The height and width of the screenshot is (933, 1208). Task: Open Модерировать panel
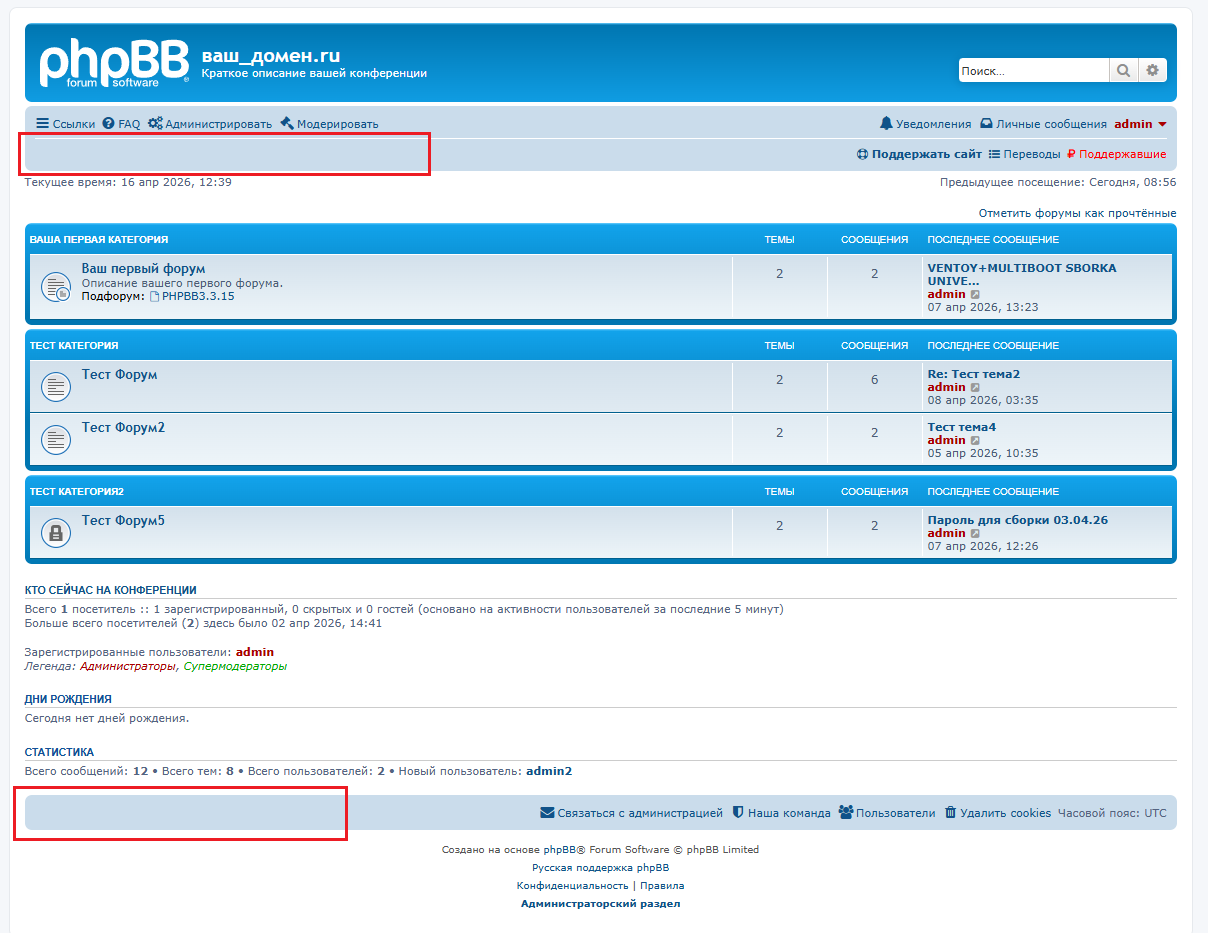[x=329, y=124]
